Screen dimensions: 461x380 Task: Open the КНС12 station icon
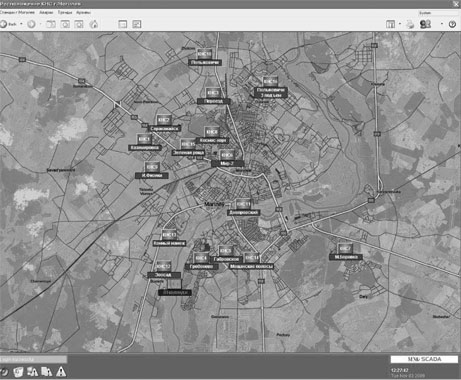coord(163,266)
